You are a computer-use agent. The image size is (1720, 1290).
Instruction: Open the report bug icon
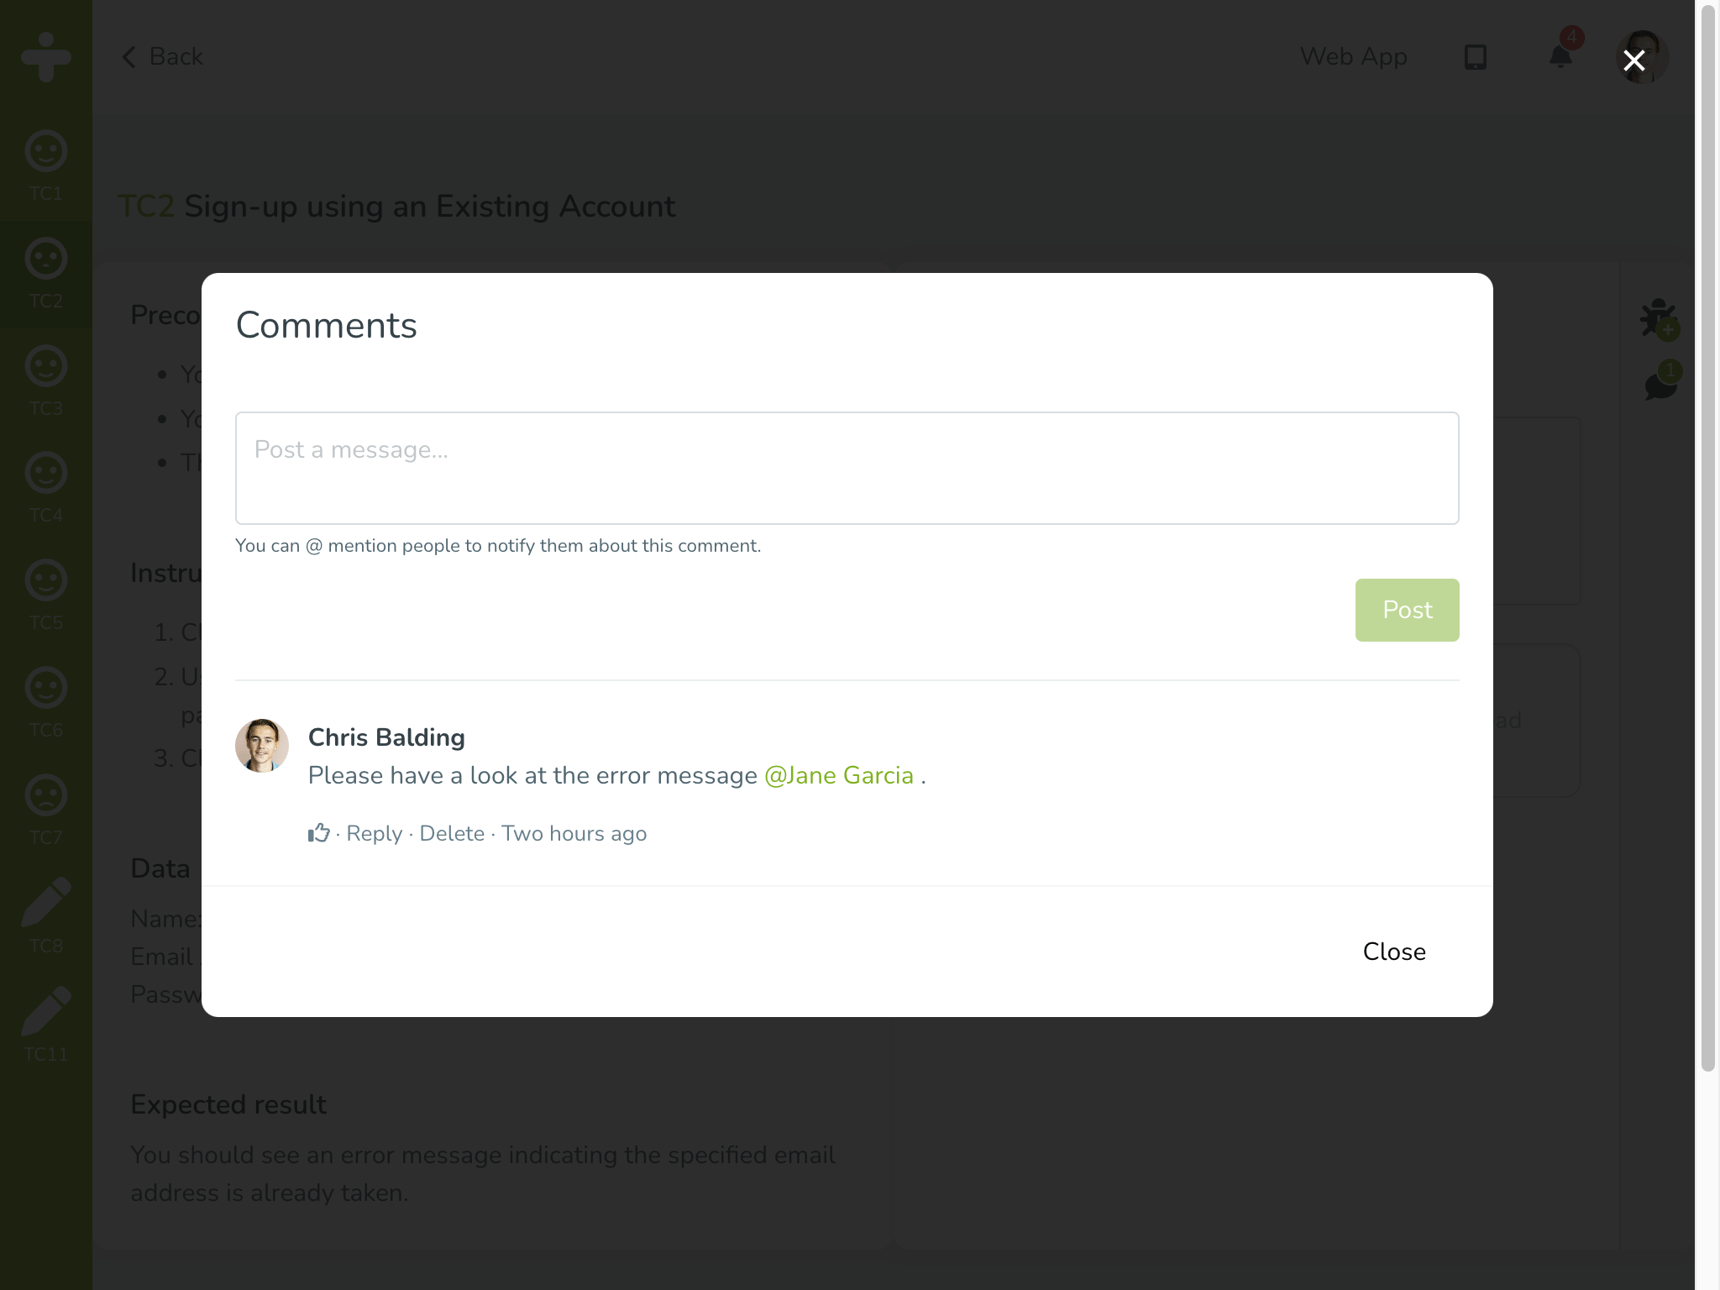[x=1659, y=319]
